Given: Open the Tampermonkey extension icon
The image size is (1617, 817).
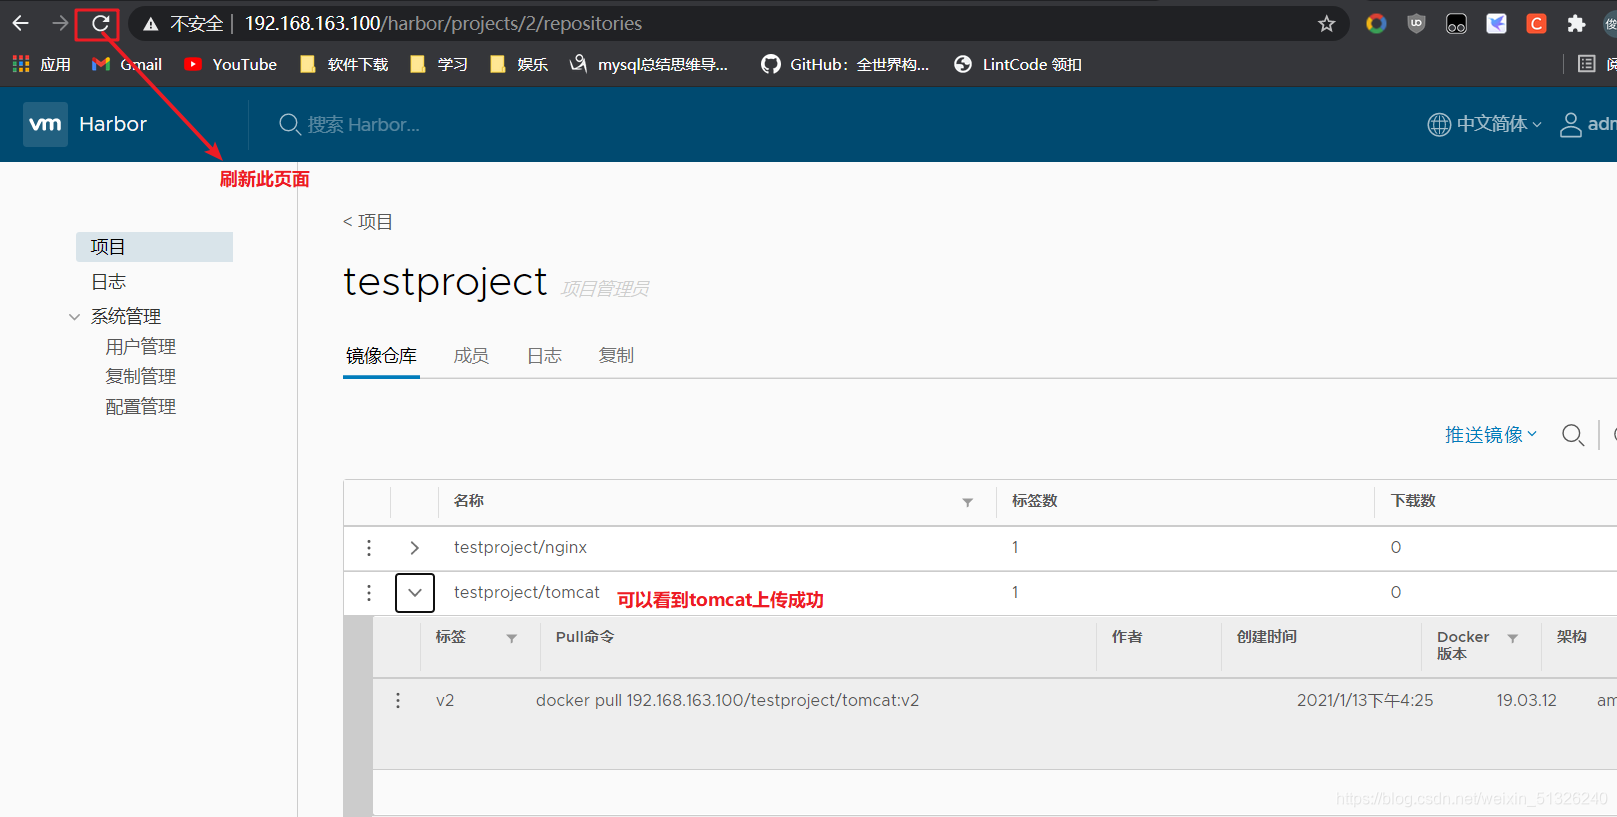Looking at the screenshot, I should pos(1456,24).
